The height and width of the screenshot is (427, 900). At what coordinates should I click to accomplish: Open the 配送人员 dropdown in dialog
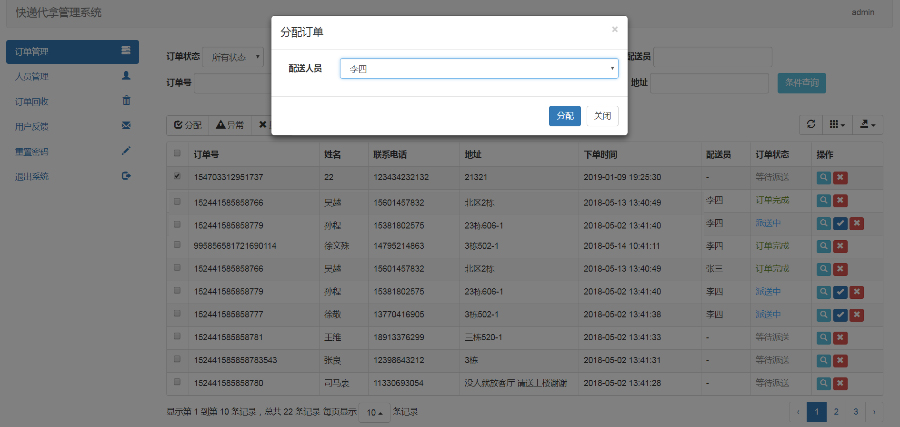point(479,69)
